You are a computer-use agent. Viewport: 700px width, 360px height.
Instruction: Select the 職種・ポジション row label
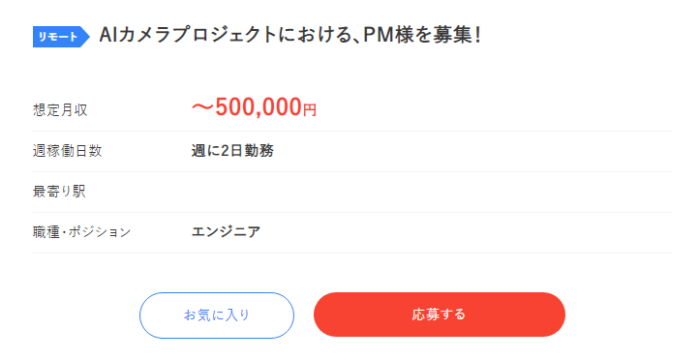[82, 232]
